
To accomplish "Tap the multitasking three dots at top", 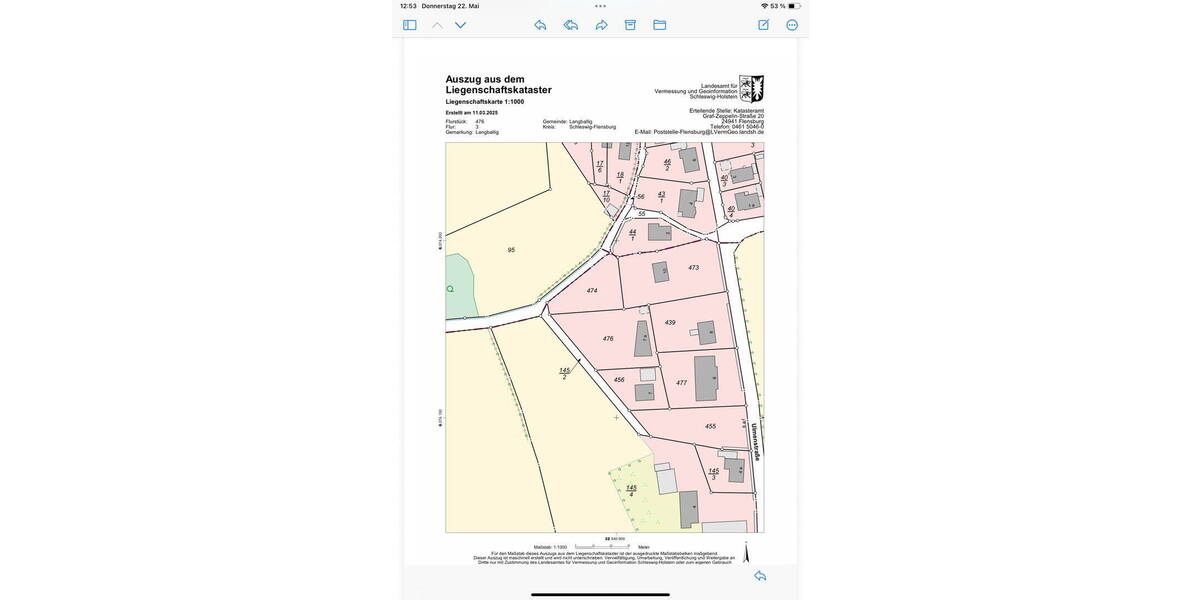I will click(600, 6).
